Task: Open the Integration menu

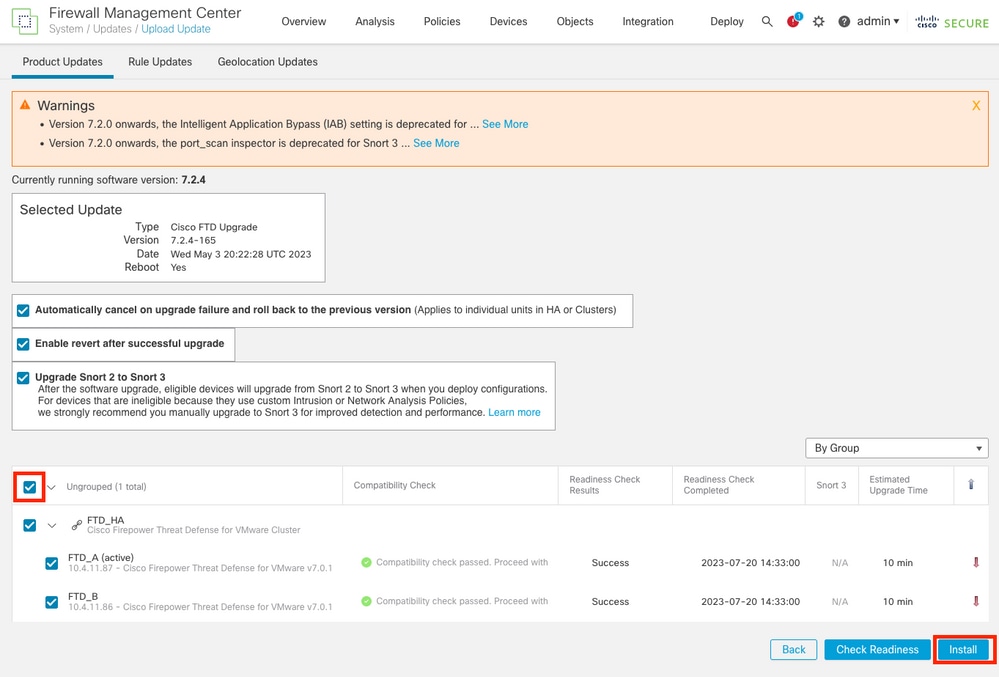Action: (648, 22)
